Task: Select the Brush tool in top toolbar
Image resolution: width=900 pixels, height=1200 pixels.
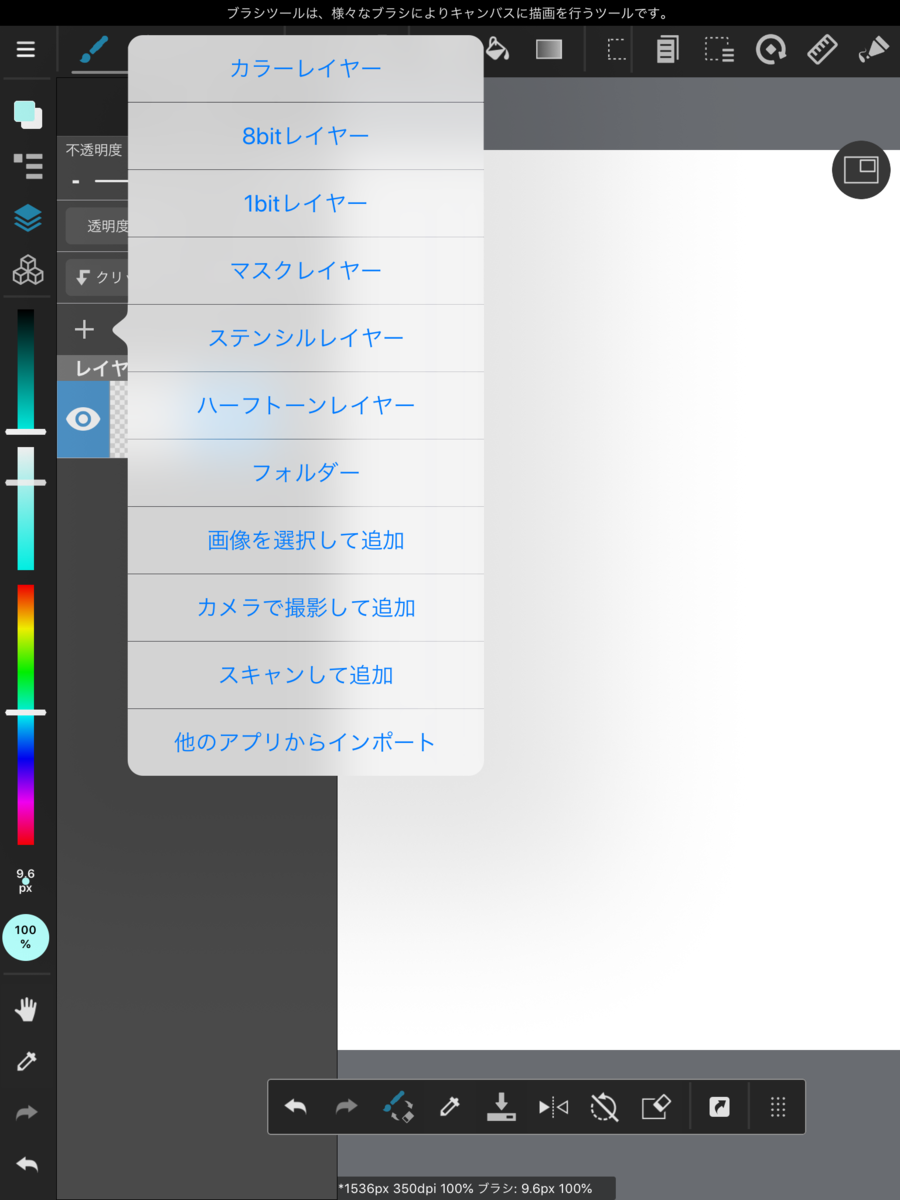Action: click(x=93, y=49)
